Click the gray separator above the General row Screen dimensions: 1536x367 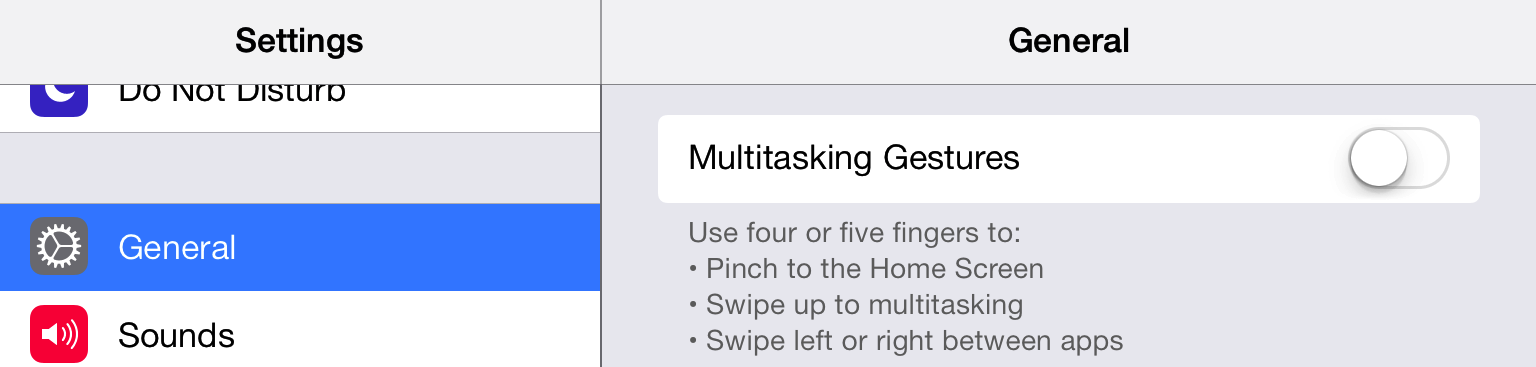click(300, 168)
